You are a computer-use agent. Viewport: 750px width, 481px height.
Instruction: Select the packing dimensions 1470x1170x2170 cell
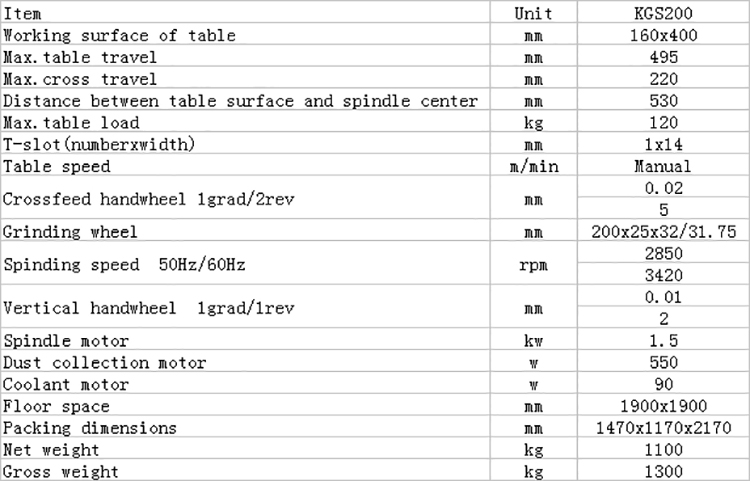tap(663, 428)
